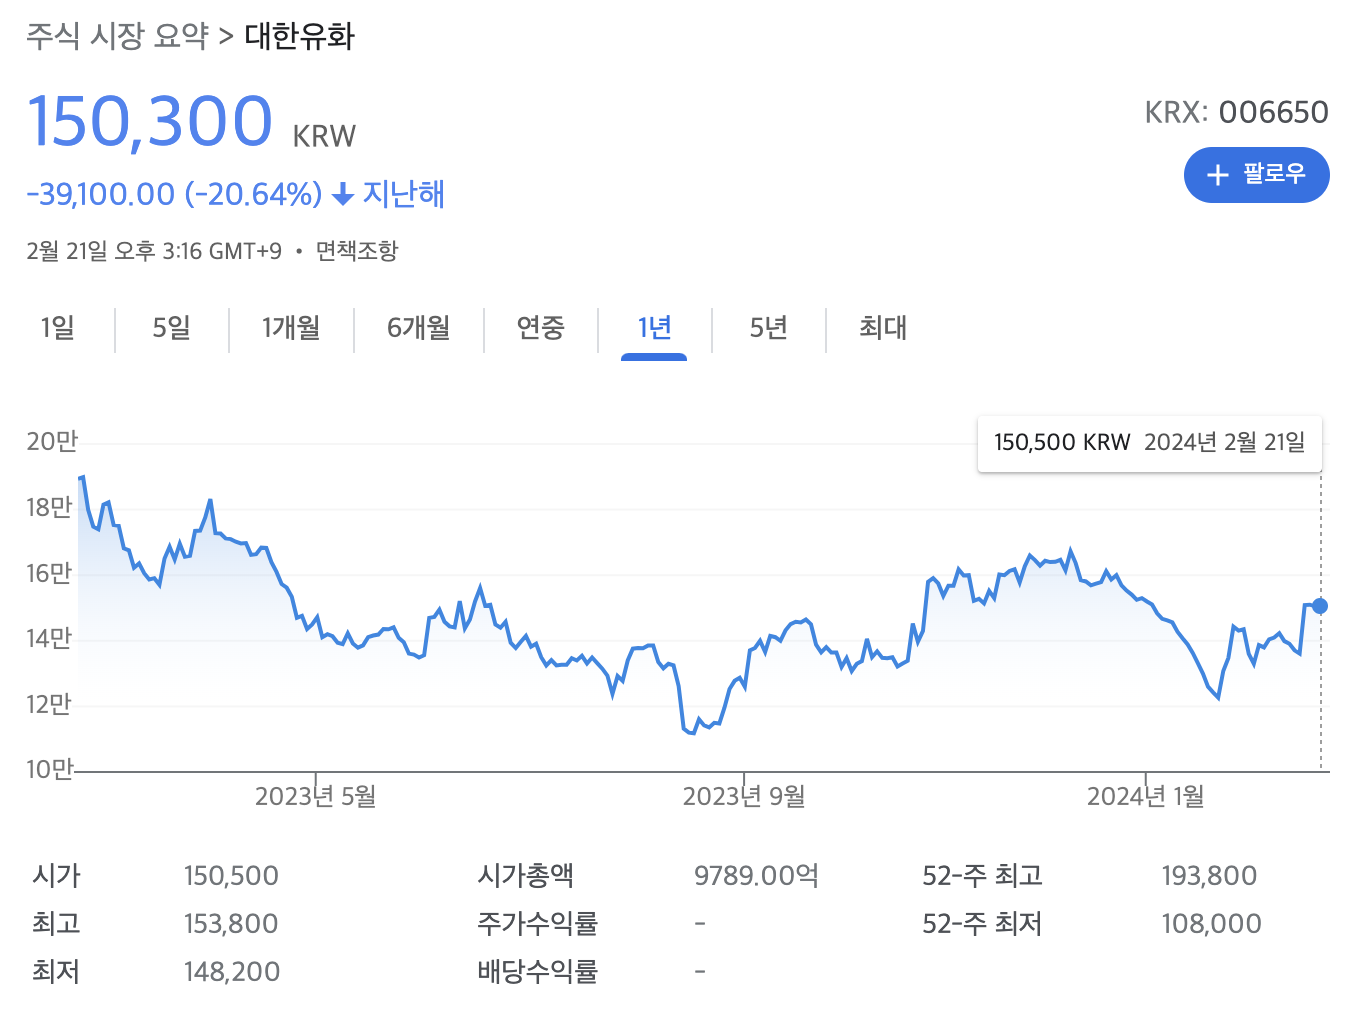Click the -39,100.00 (-20.64%) change text
The image size is (1352, 1020).
pyautogui.click(x=174, y=194)
